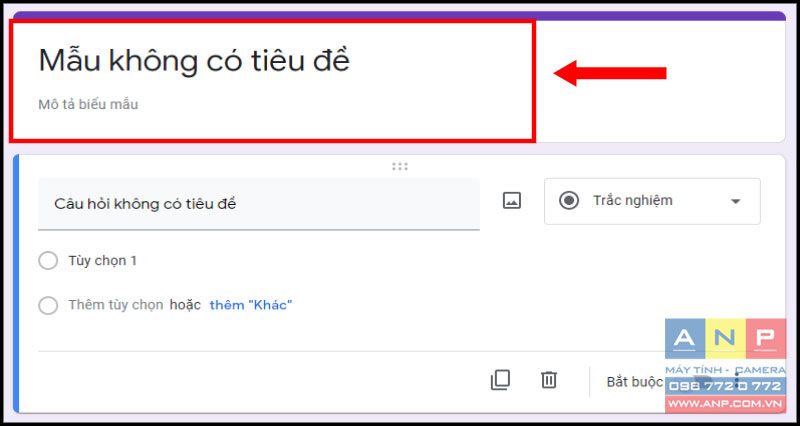Viewport: 800px width, 426px height.
Task: Click the form title Mẫu không có tiêu đề
Action: pyautogui.click(x=194, y=61)
